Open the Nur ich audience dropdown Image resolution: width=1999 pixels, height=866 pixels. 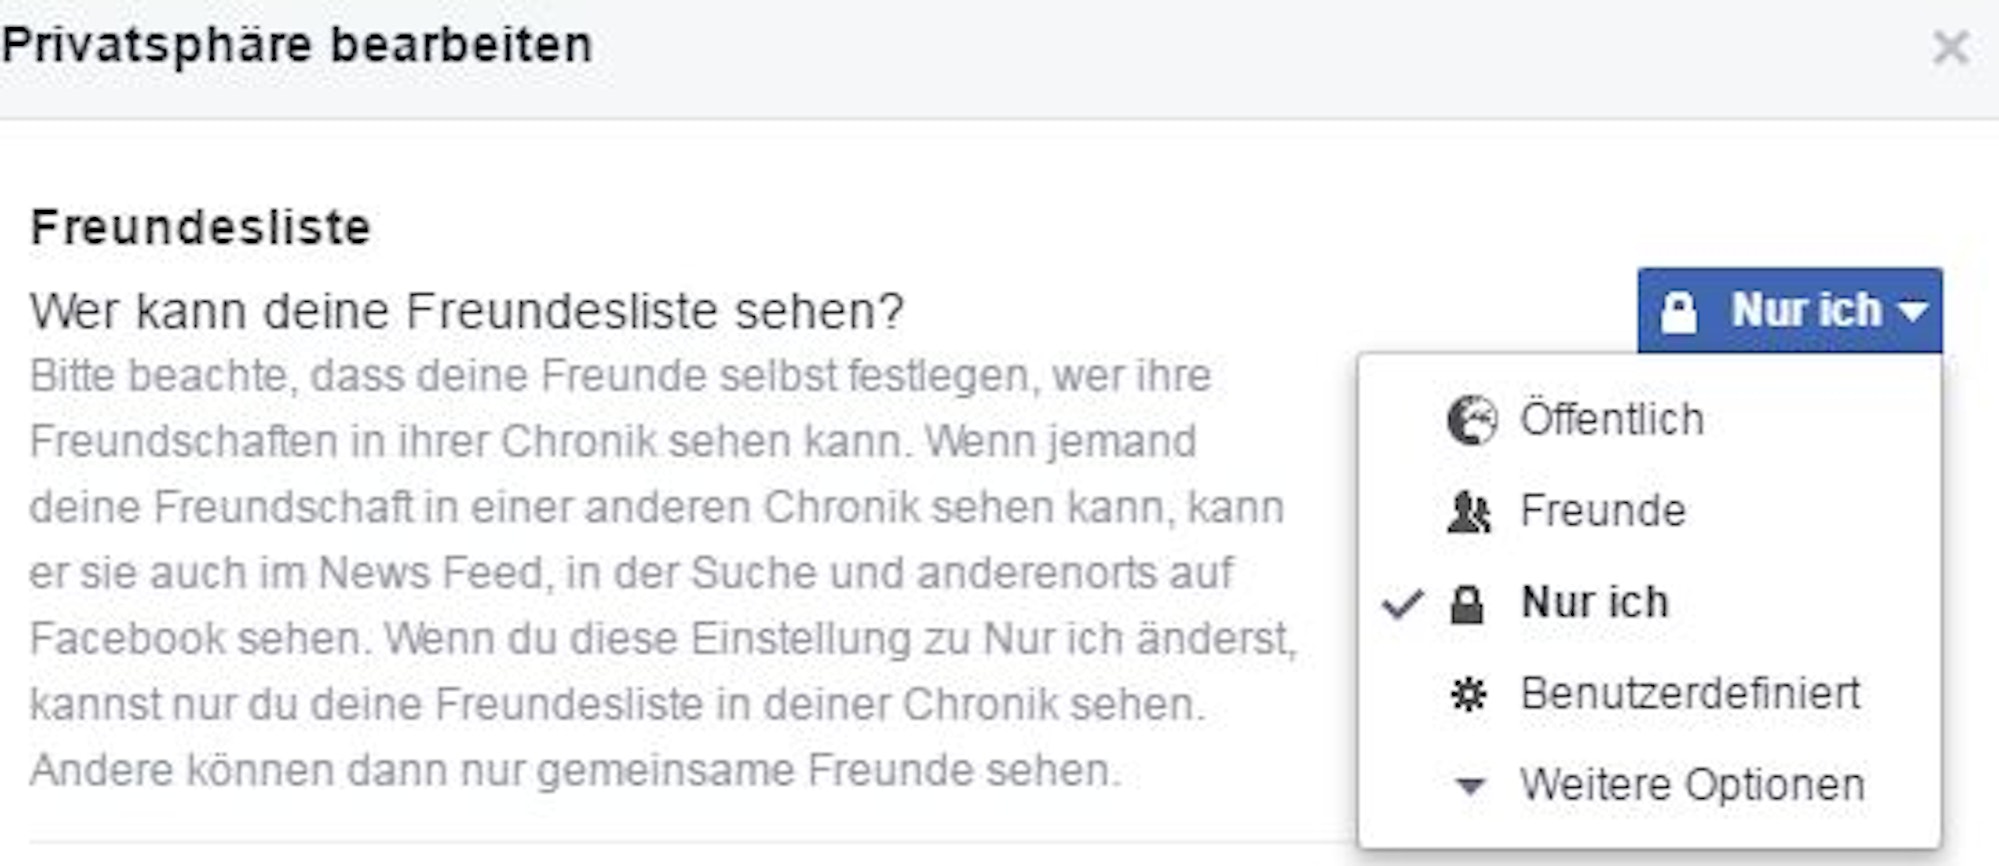coord(1790,310)
